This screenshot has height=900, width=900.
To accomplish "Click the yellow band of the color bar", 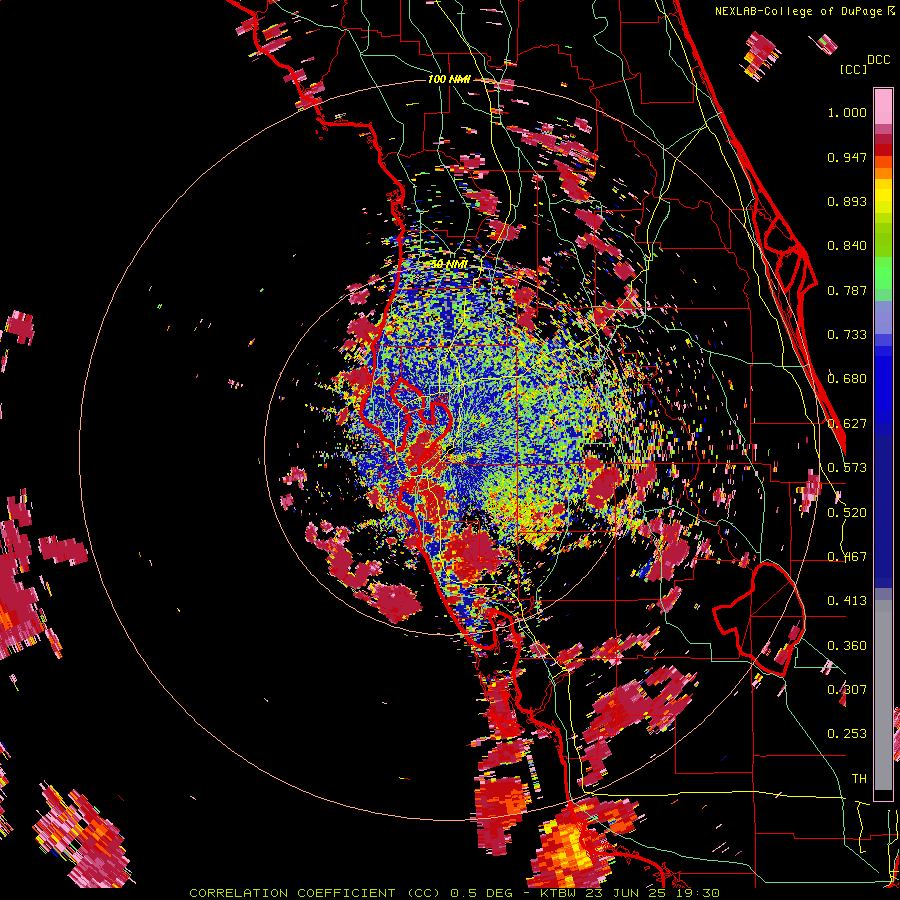I will pyautogui.click(x=883, y=196).
